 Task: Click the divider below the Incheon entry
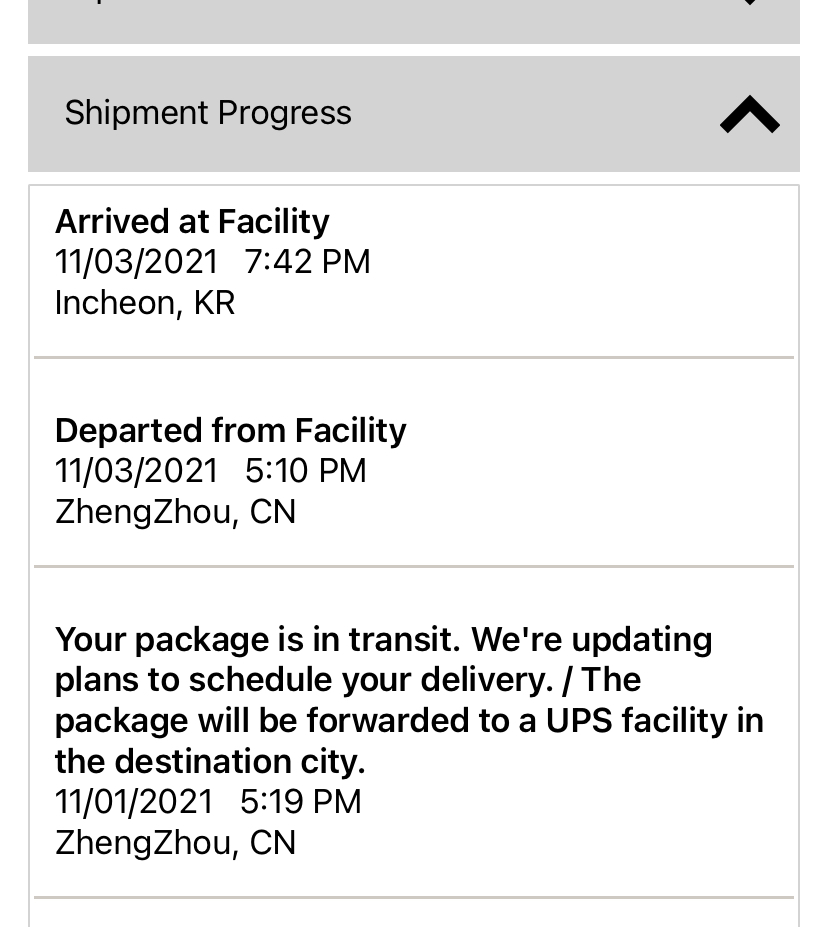[x=414, y=357]
